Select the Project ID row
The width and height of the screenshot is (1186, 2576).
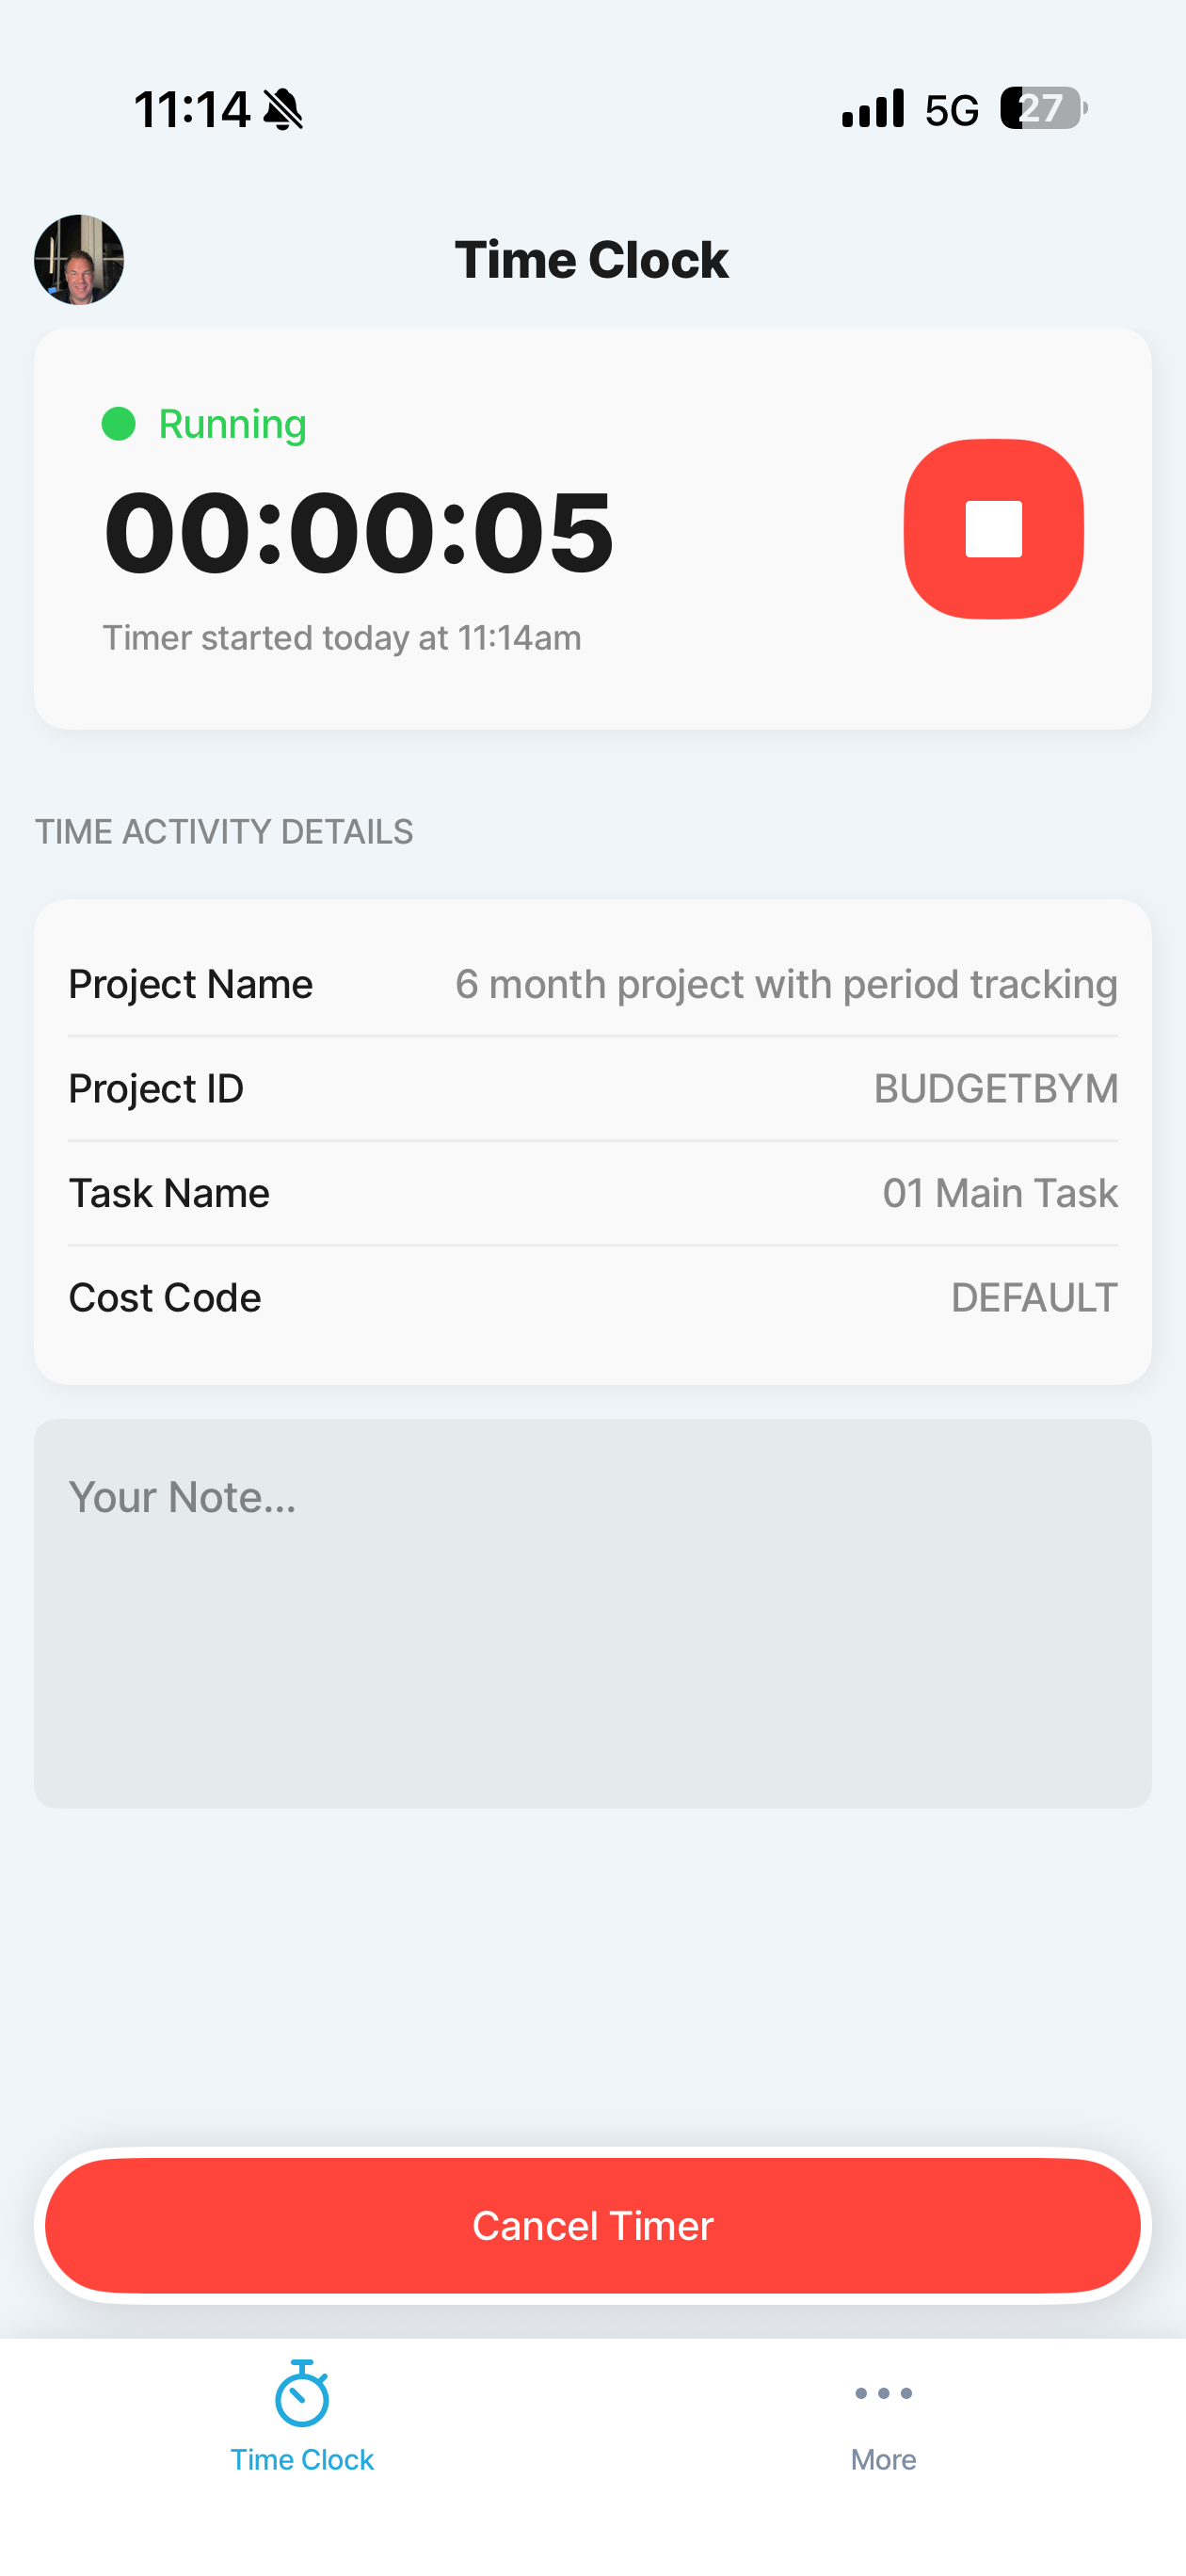pyautogui.click(x=593, y=1089)
